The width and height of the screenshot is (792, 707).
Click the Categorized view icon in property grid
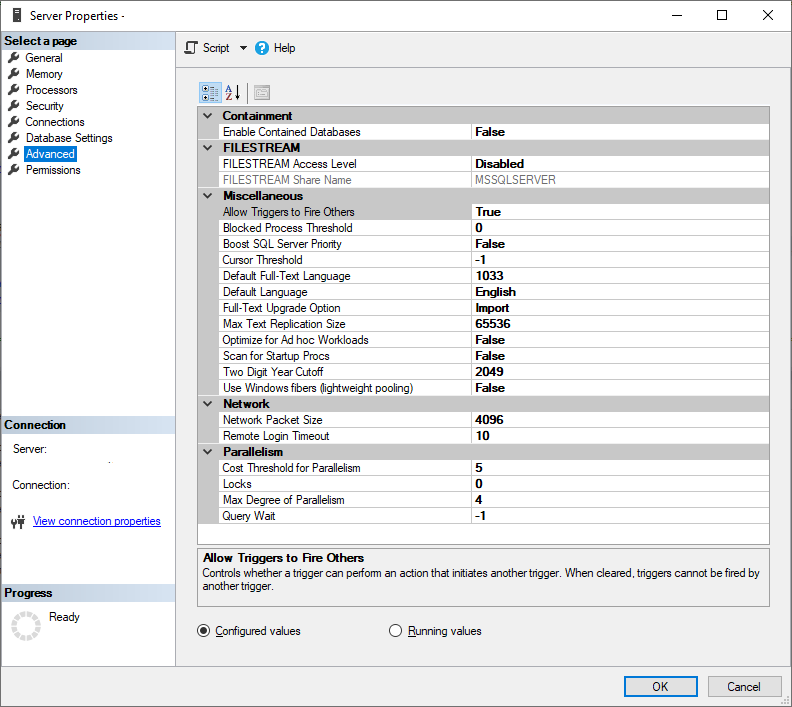click(x=210, y=93)
